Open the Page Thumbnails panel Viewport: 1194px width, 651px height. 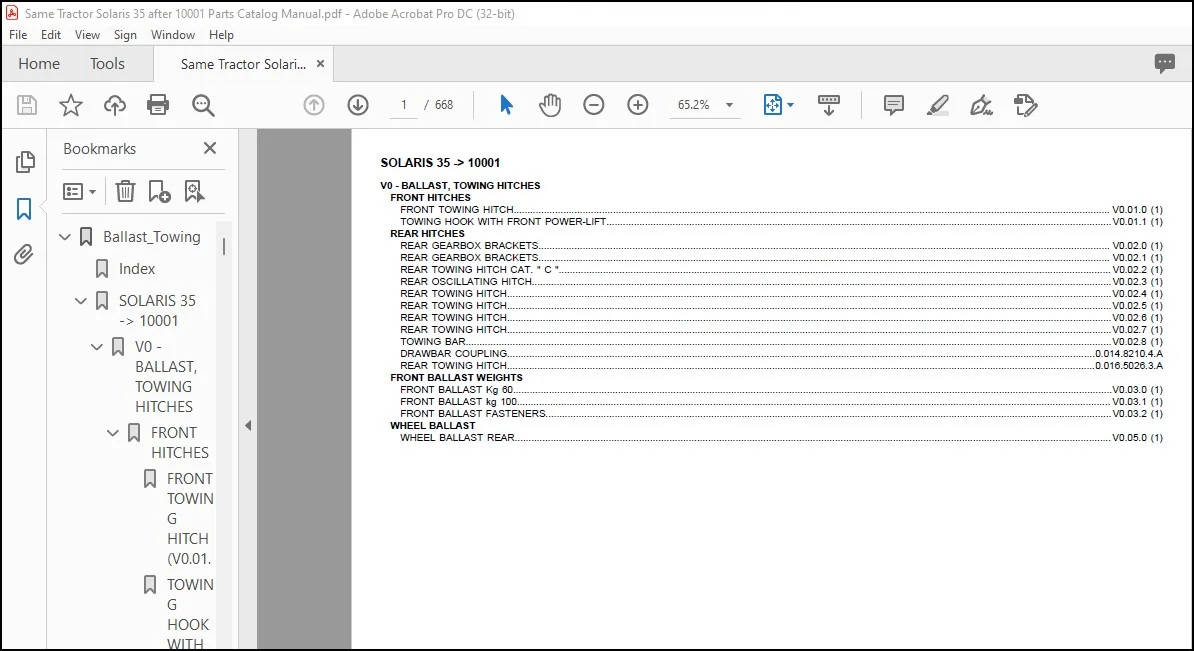25,161
